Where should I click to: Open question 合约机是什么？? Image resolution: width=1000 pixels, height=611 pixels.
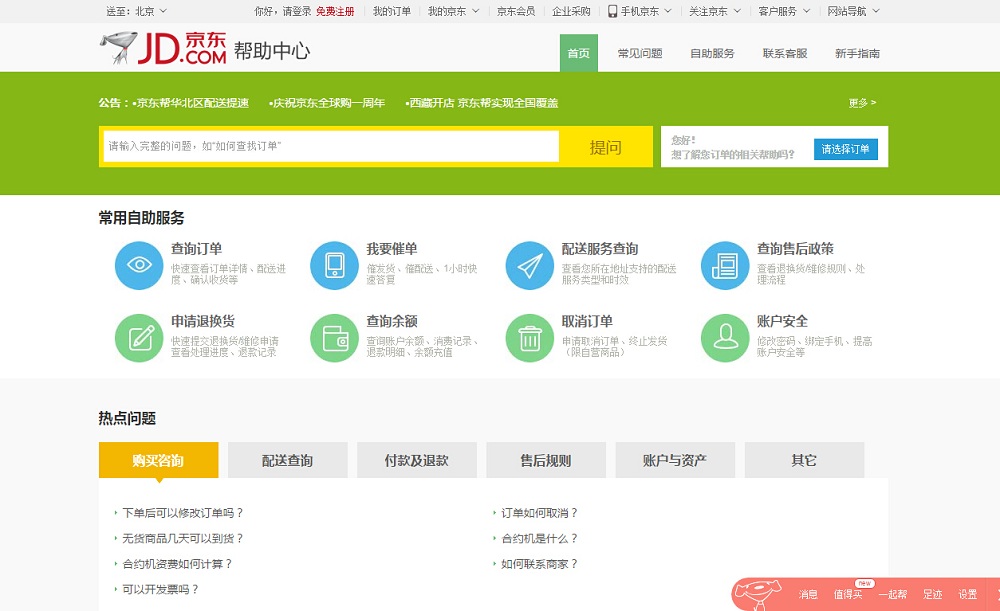(x=539, y=538)
